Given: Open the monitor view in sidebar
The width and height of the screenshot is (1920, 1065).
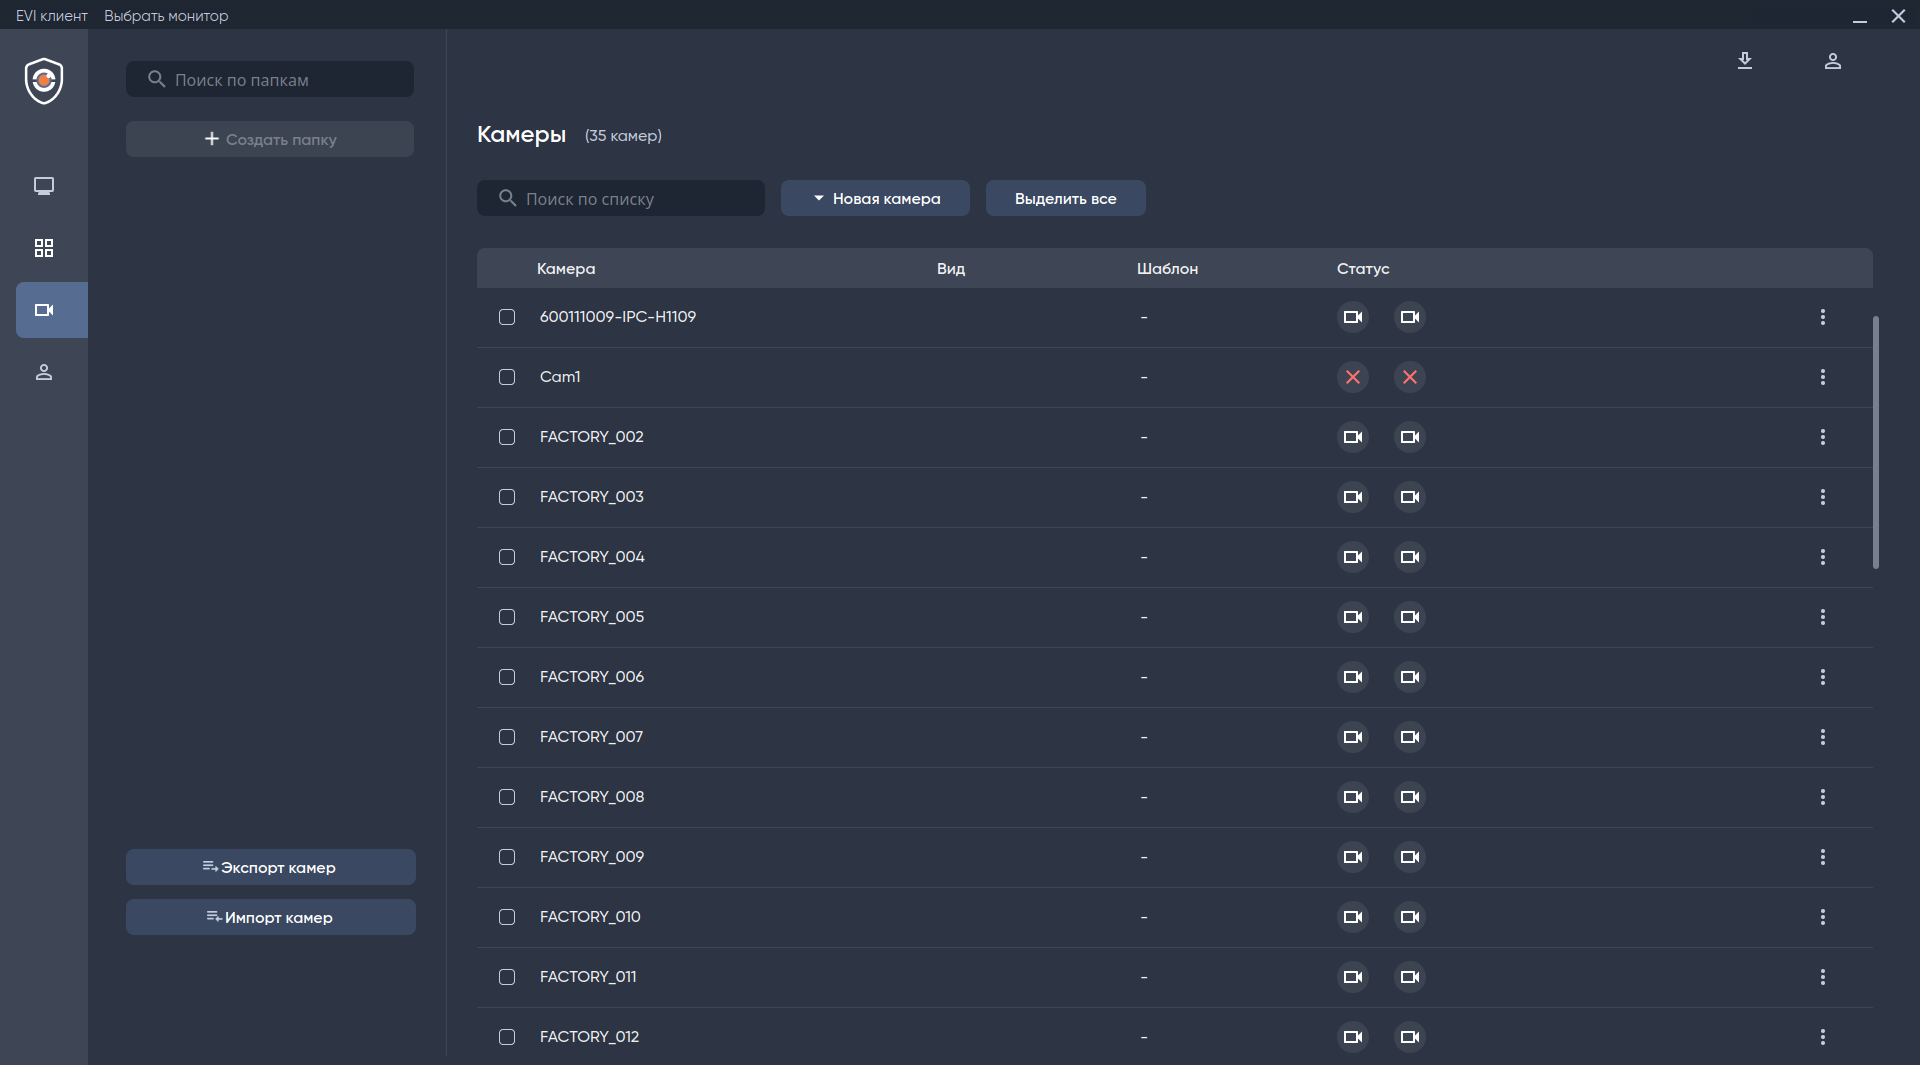Looking at the screenshot, I should (x=44, y=186).
